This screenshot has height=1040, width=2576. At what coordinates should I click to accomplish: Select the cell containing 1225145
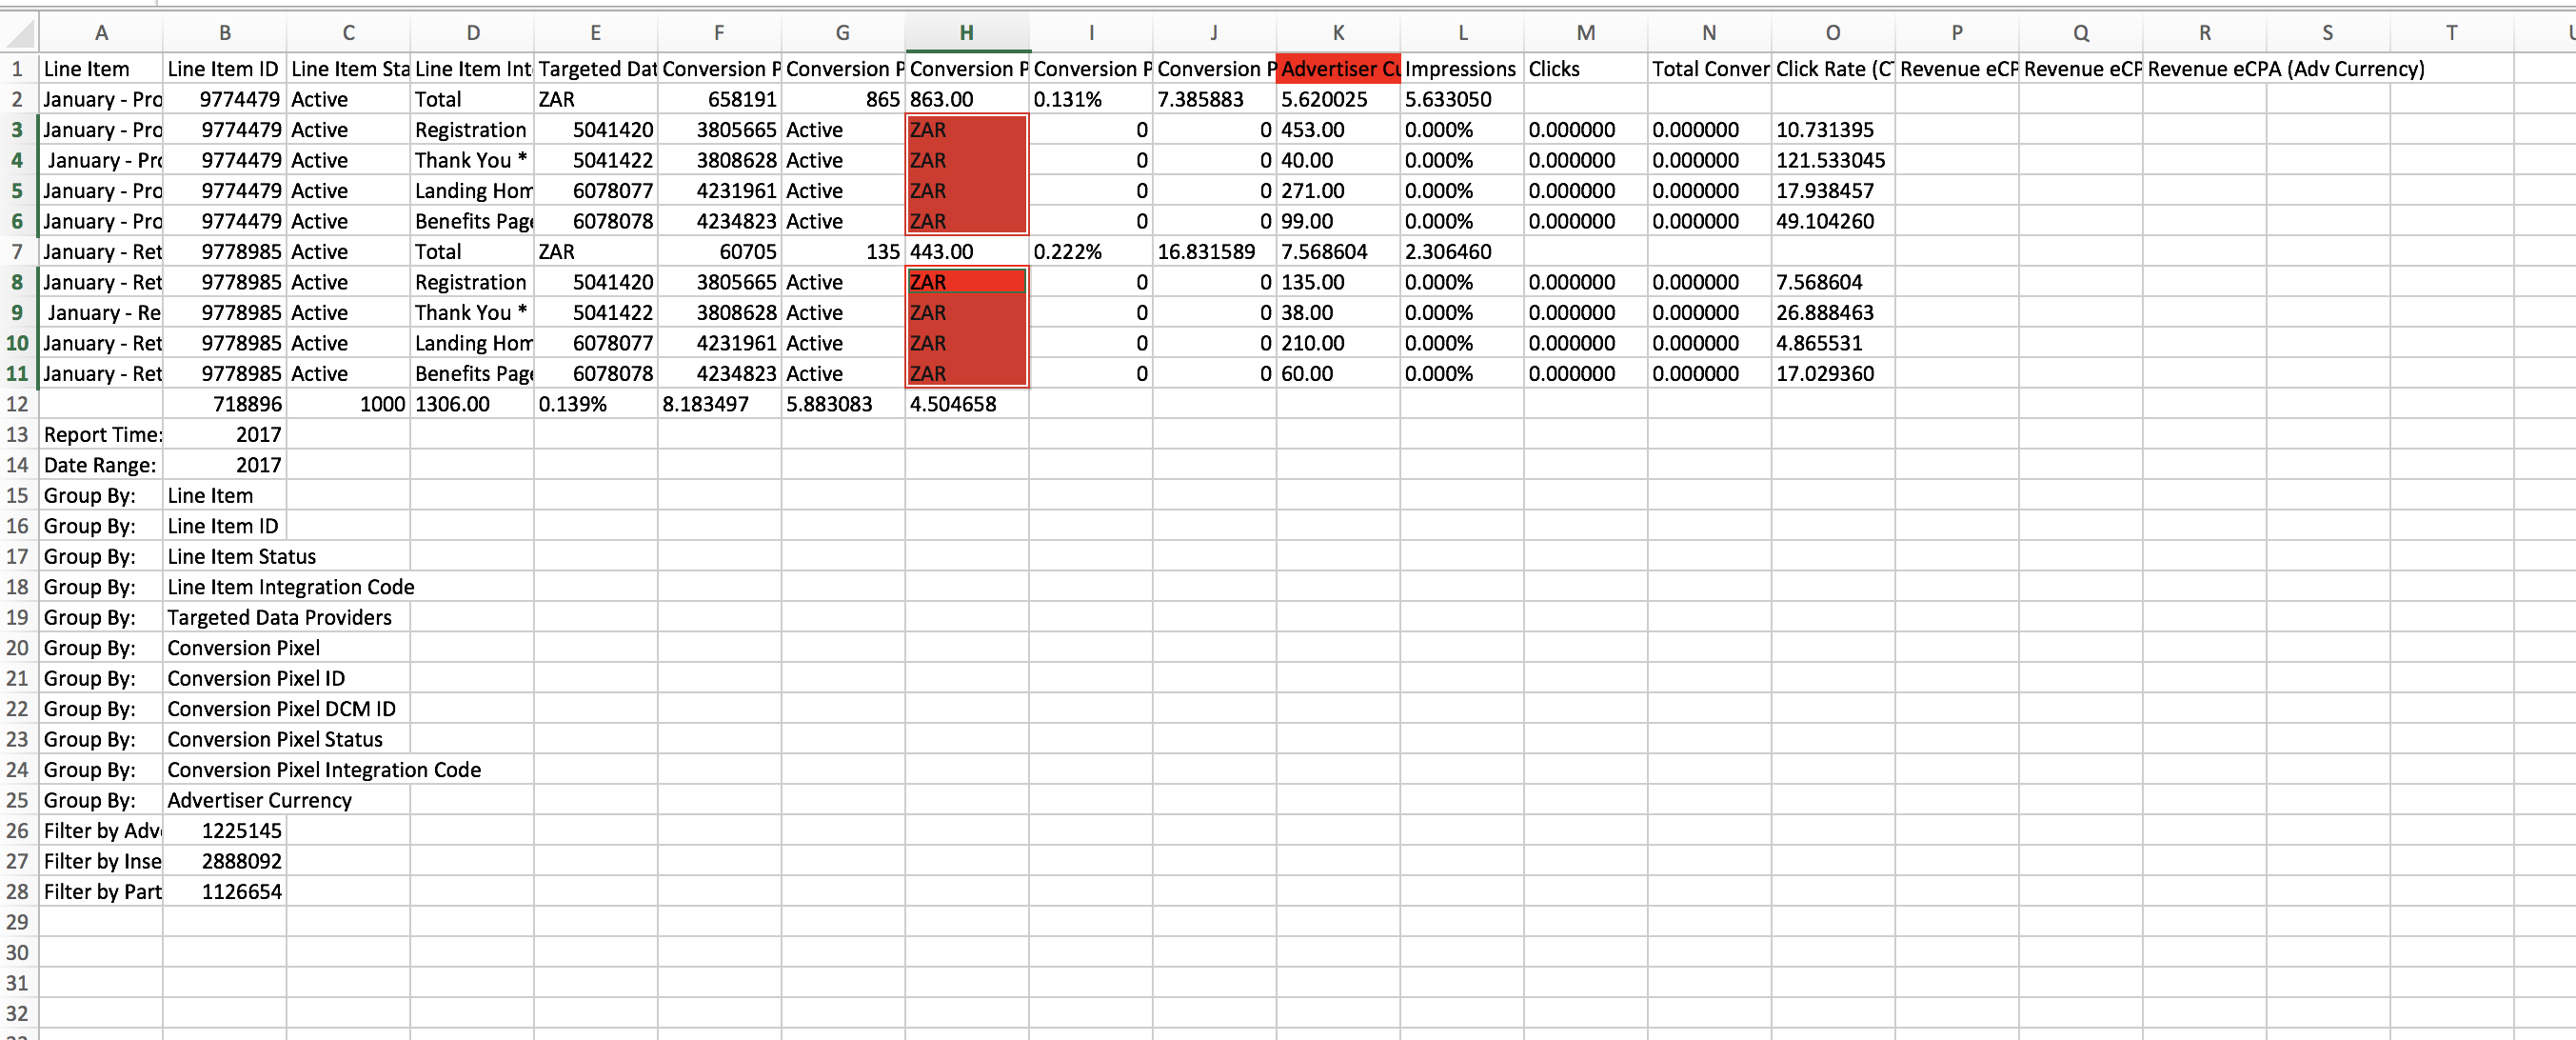225,831
